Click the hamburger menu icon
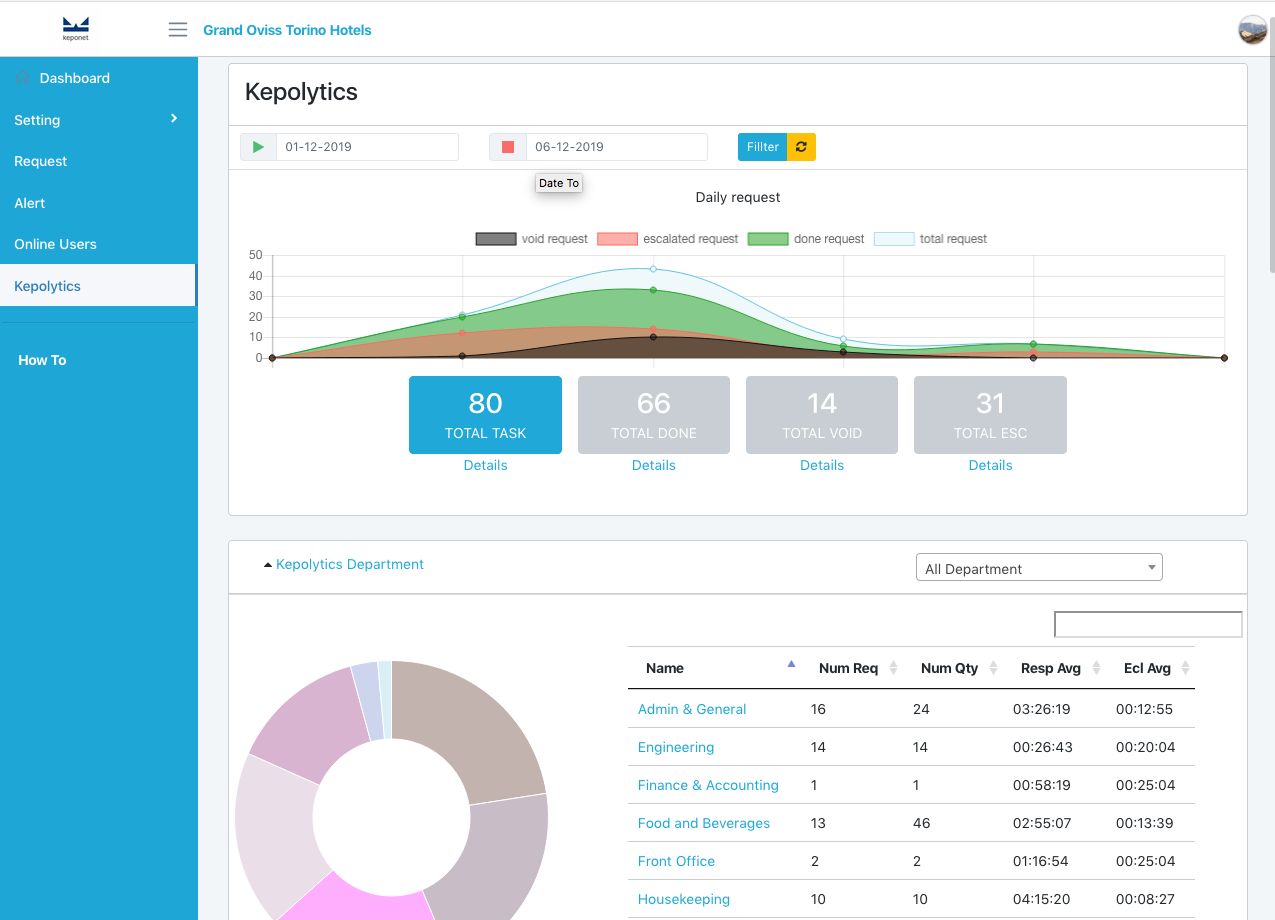The height and width of the screenshot is (920, 1275). (x=178, y=30)
